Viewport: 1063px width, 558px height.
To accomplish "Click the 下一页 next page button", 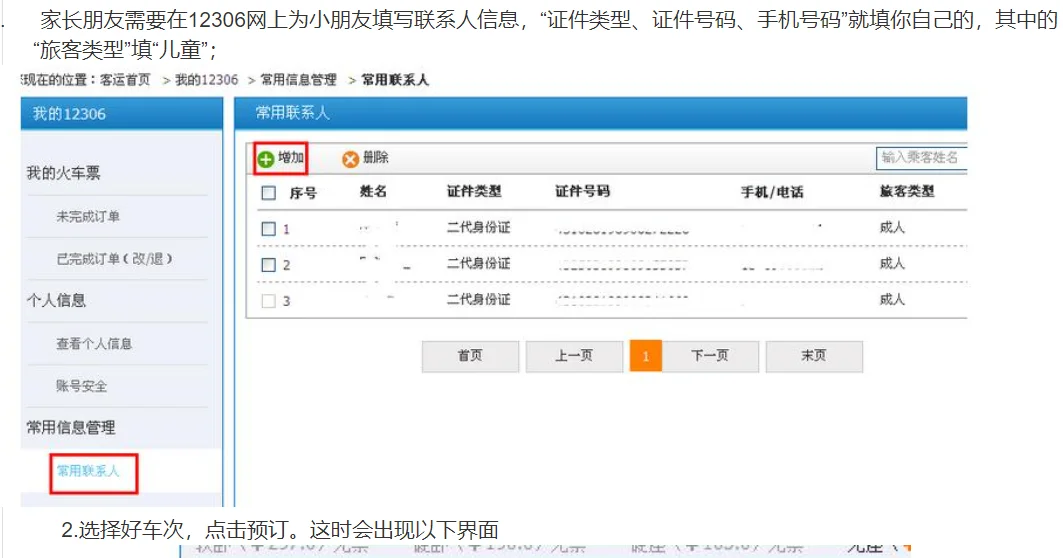I will (x=710, y=356).
